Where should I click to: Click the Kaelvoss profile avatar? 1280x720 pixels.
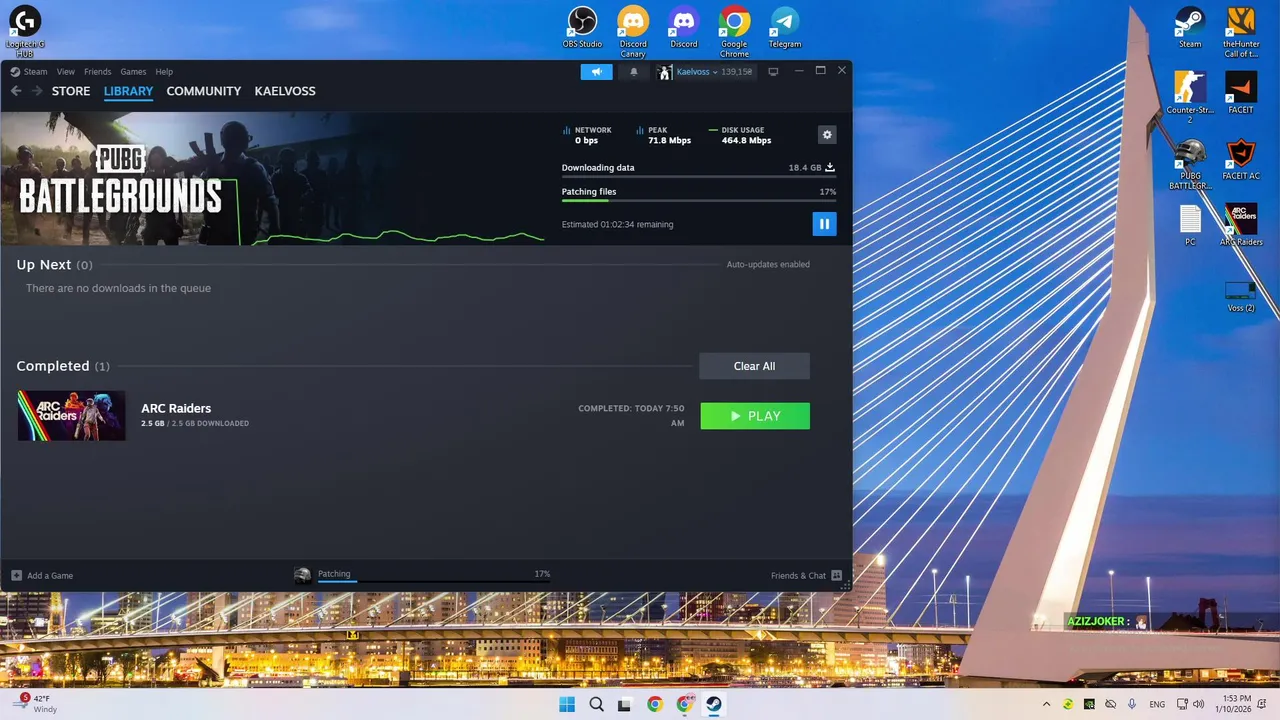(665, 72)
